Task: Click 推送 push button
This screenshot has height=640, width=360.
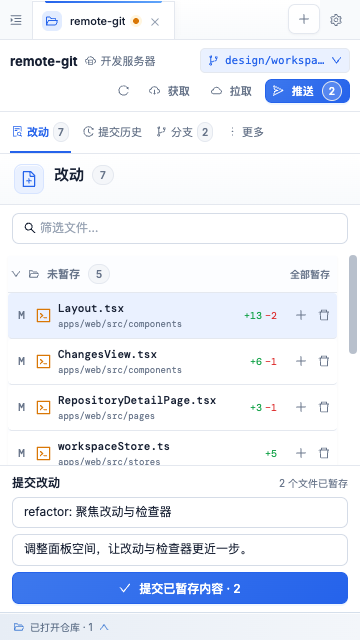Action: 307,91
